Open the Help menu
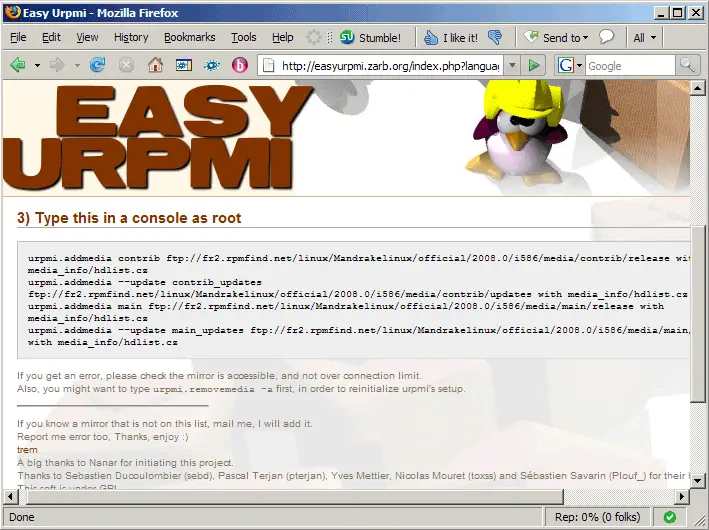709x530 pixels. [283, 38]
